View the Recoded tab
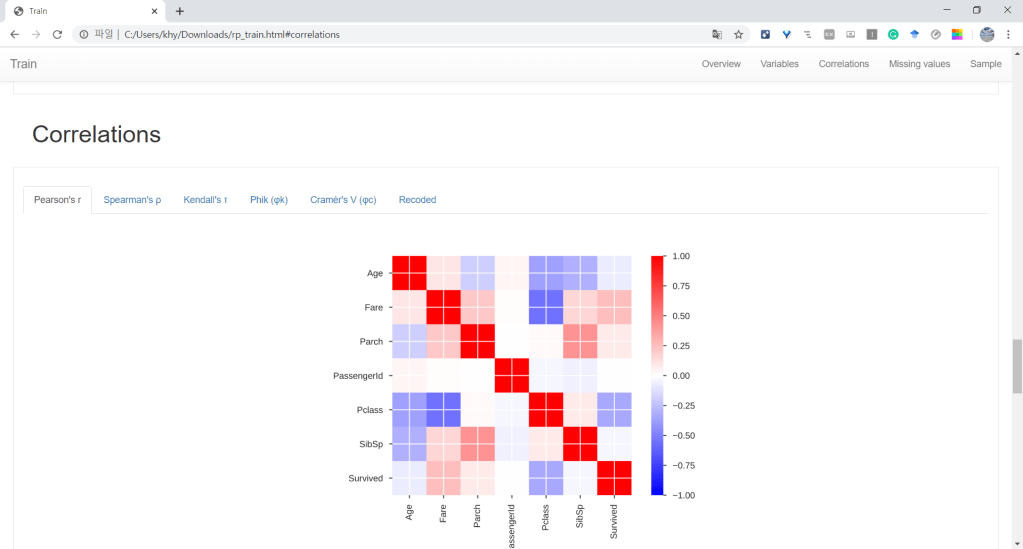 point(417,200)
